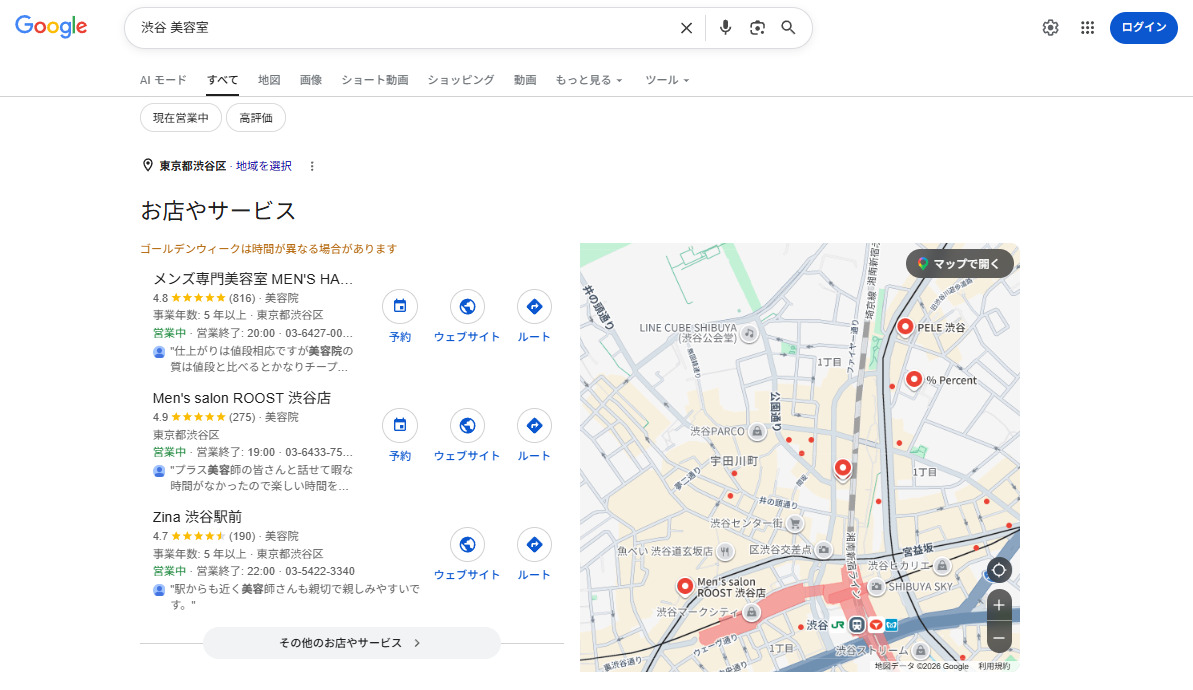Switch to the AI モード tab
This screenshot has height=690, width=1193.
click(x=163, y=80)
